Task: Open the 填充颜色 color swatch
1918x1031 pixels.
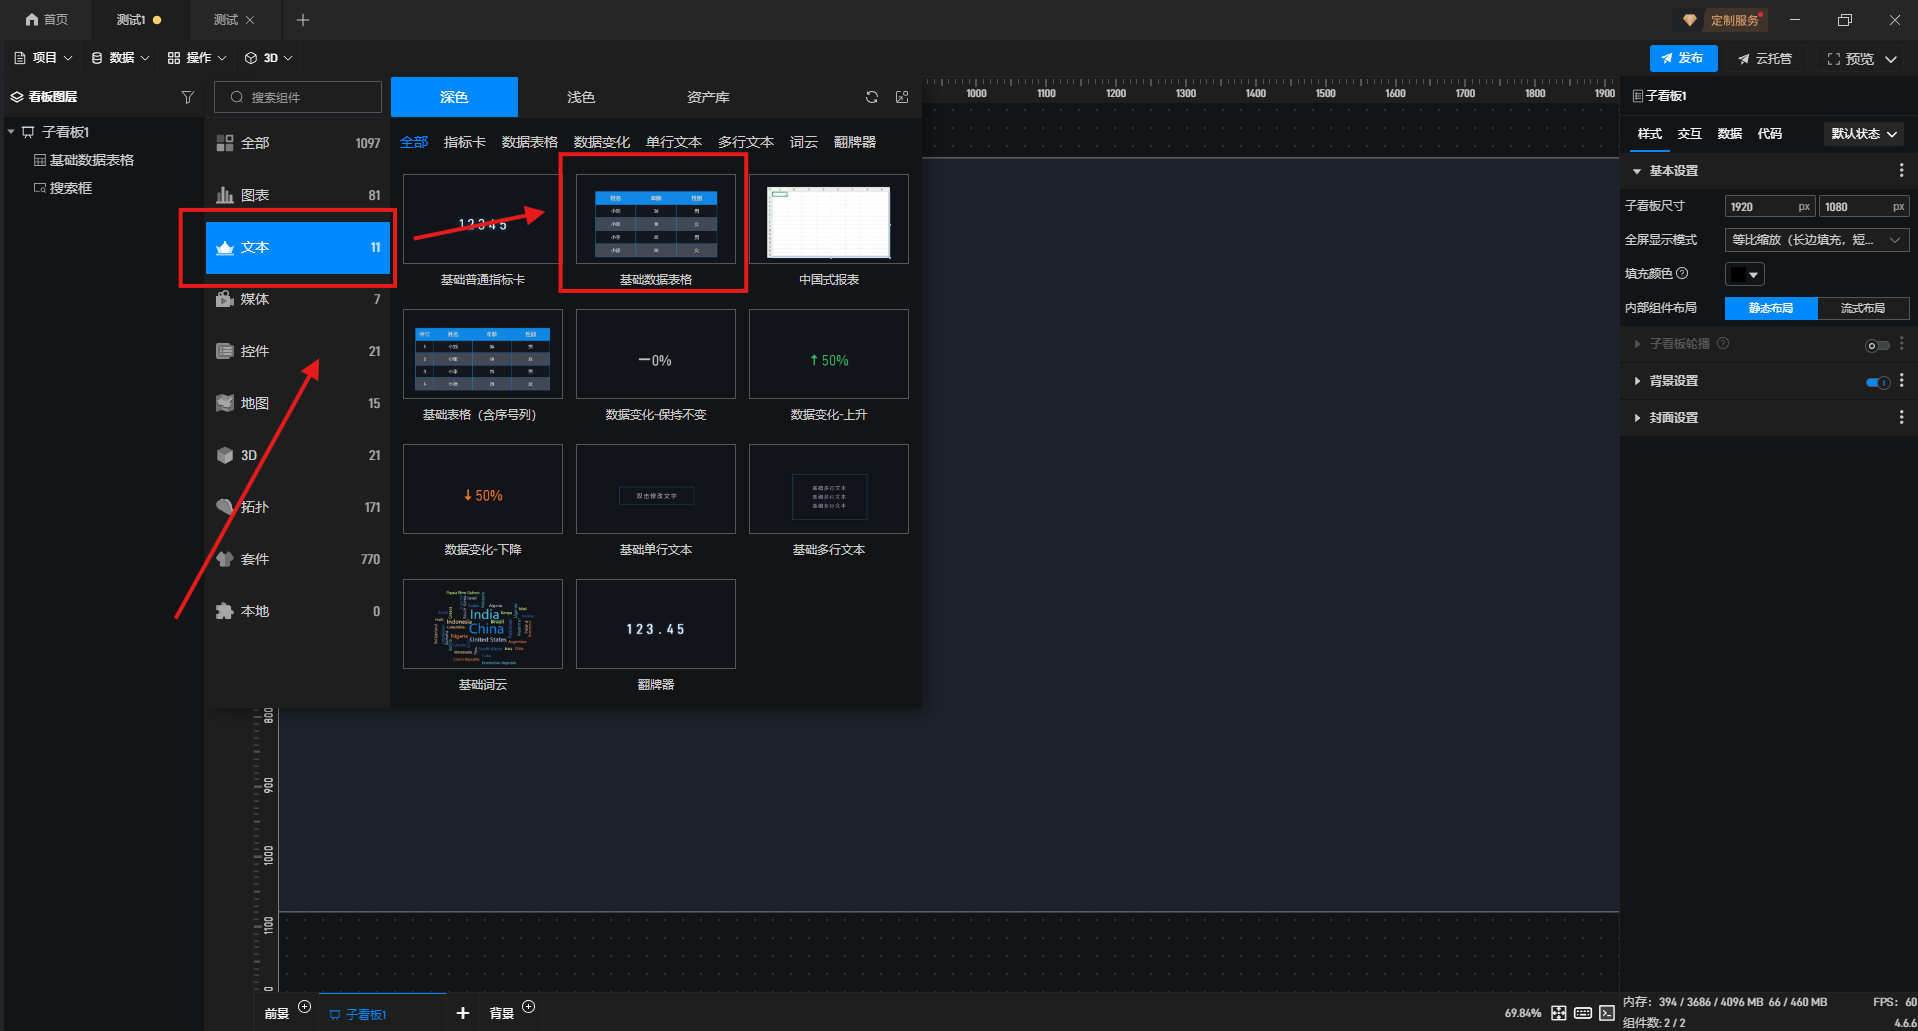Action: (x=1744, y=274)
